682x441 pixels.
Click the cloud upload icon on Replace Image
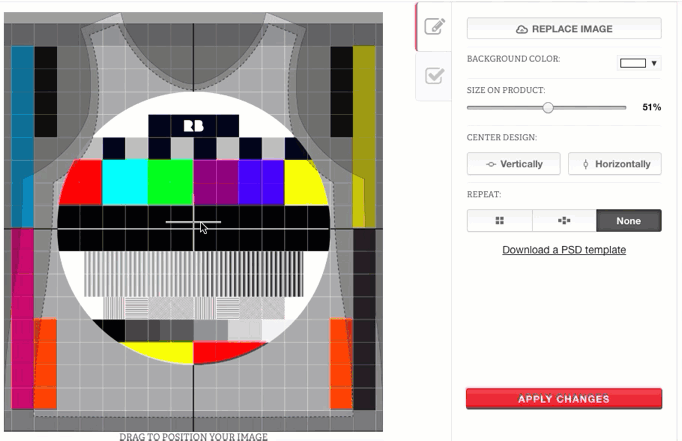click(x=522, y=29)
